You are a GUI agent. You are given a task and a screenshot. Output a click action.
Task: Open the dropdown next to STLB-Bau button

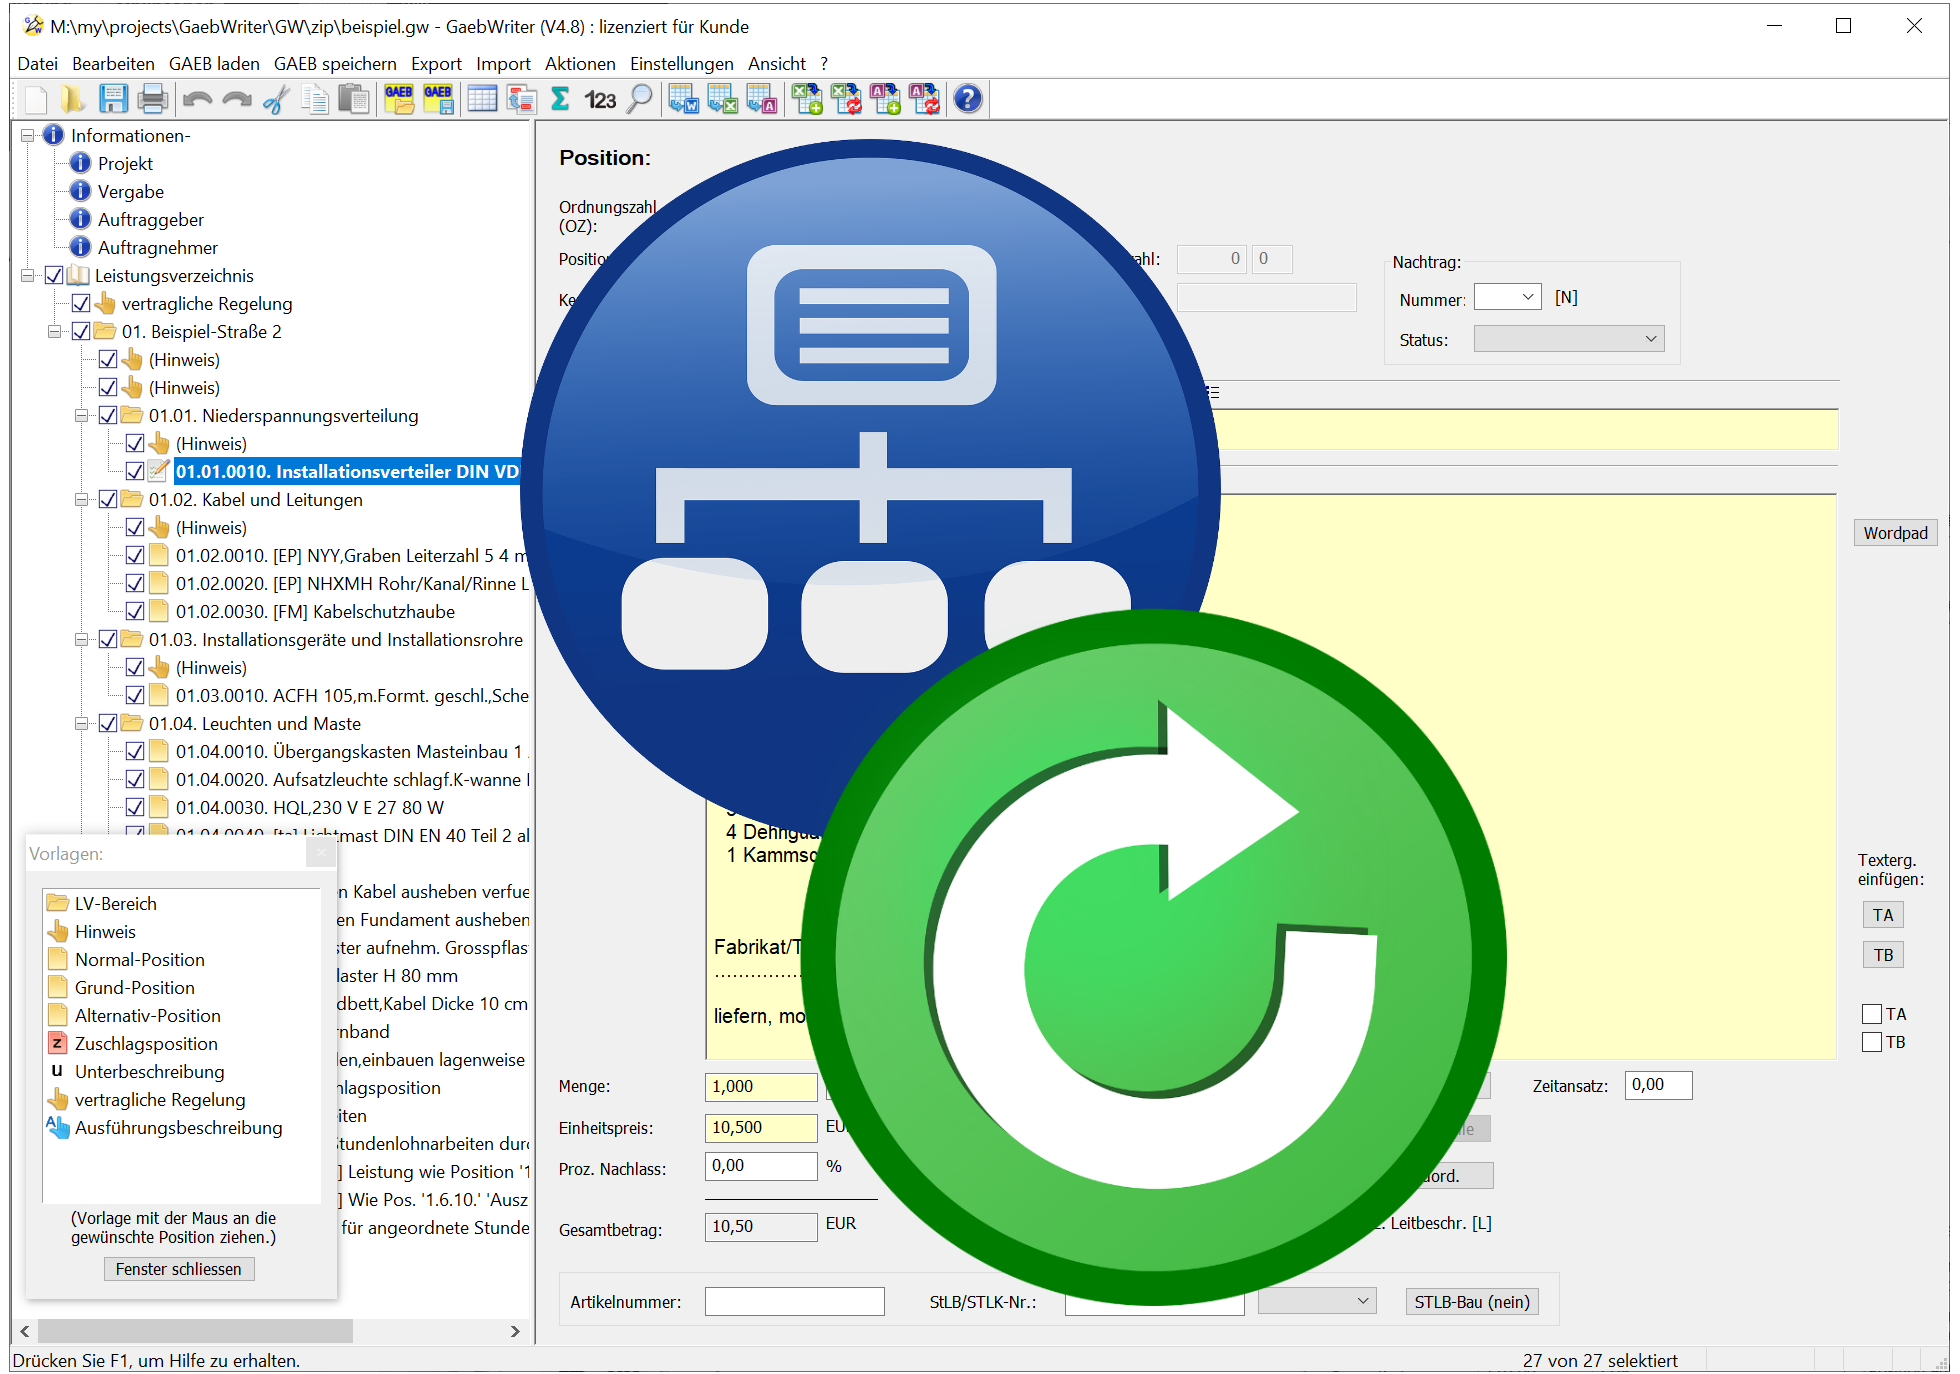pyautogui.click(x=1317, y=1301)
